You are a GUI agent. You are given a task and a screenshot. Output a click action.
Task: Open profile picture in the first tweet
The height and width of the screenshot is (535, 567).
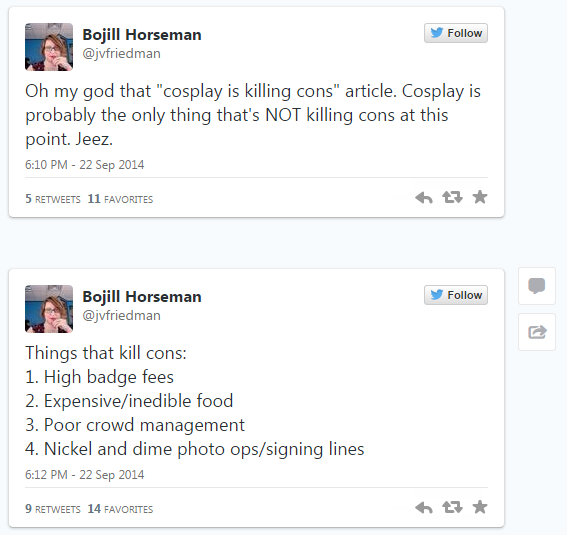[x=49, y=47]
